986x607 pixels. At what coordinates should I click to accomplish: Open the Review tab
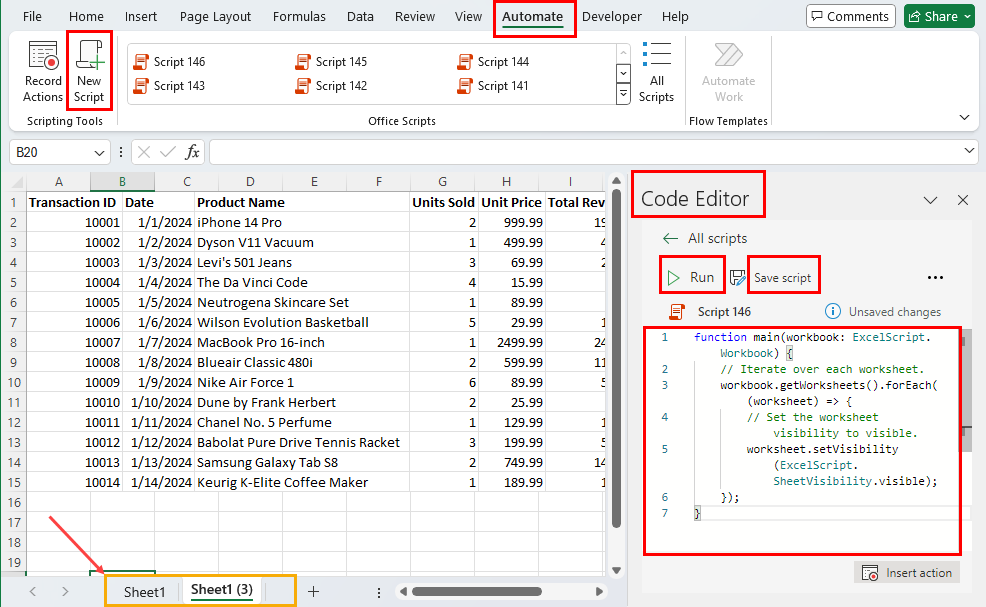[415, 16]
